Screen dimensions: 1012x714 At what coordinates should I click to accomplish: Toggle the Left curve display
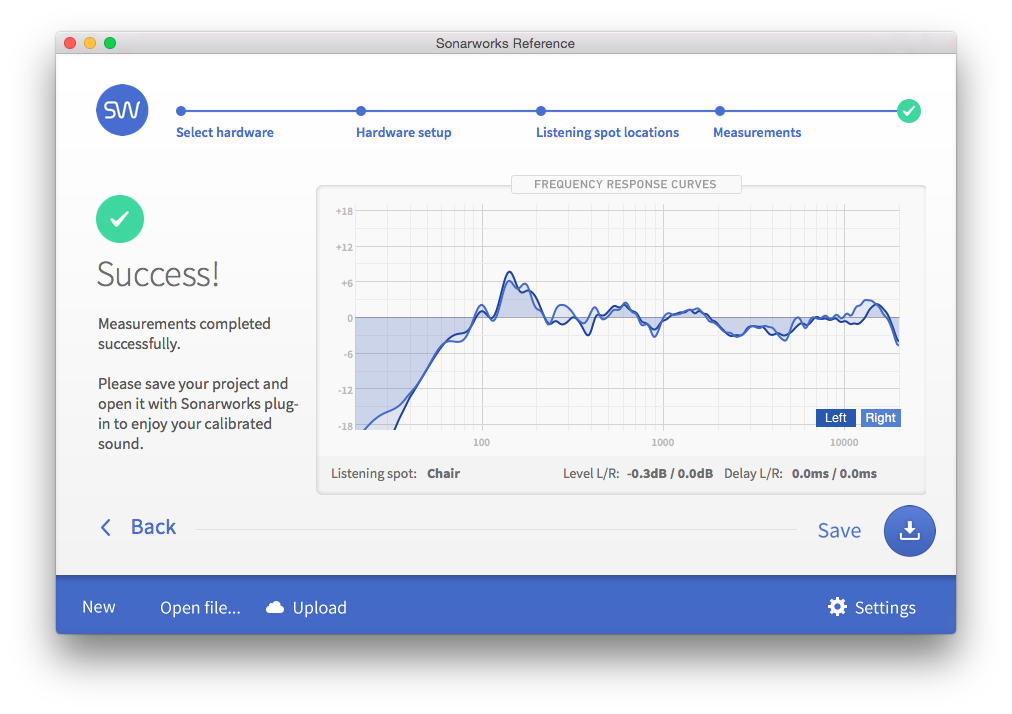pos(835,418)
